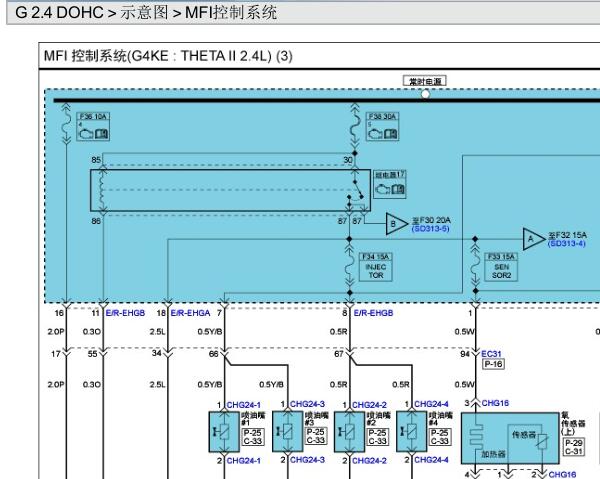The height and width of the screenshot is (479, 600).
Task: Click the 喷油嘴 #2 injector symbol
Action: coord(349,432)
